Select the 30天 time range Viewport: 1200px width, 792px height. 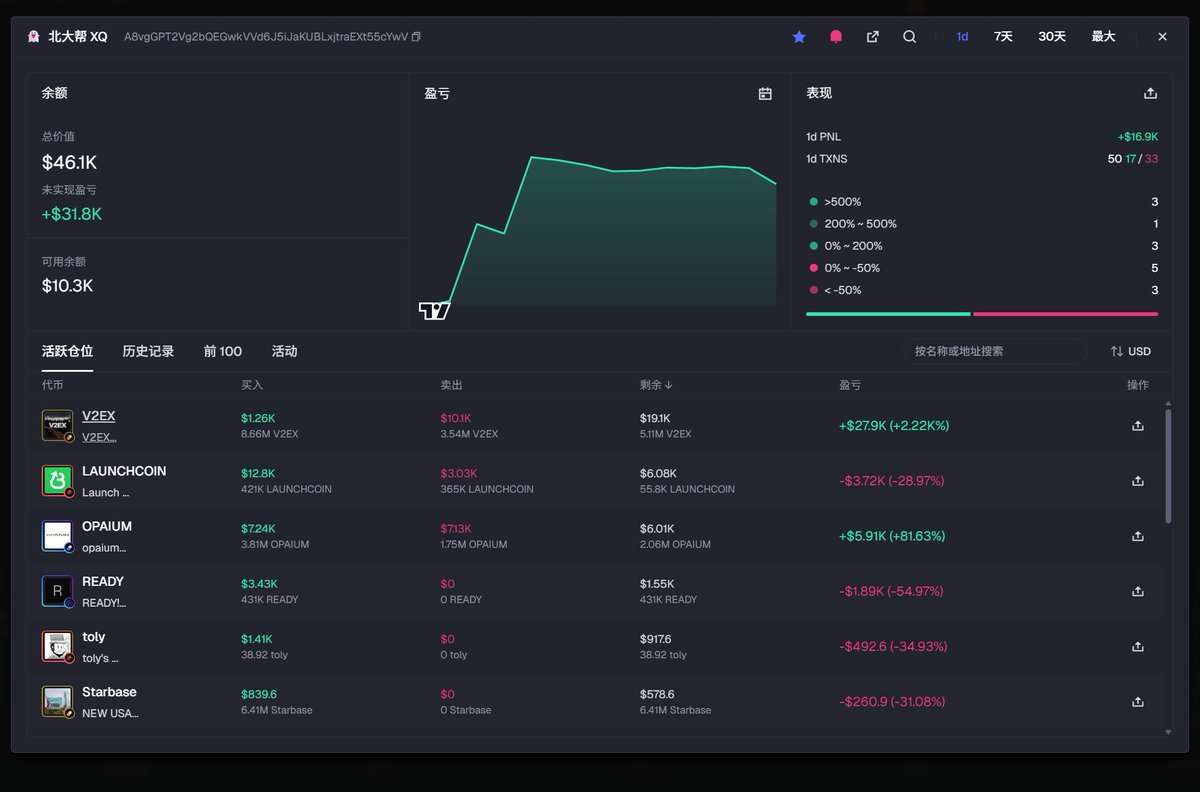(1052, 37)
